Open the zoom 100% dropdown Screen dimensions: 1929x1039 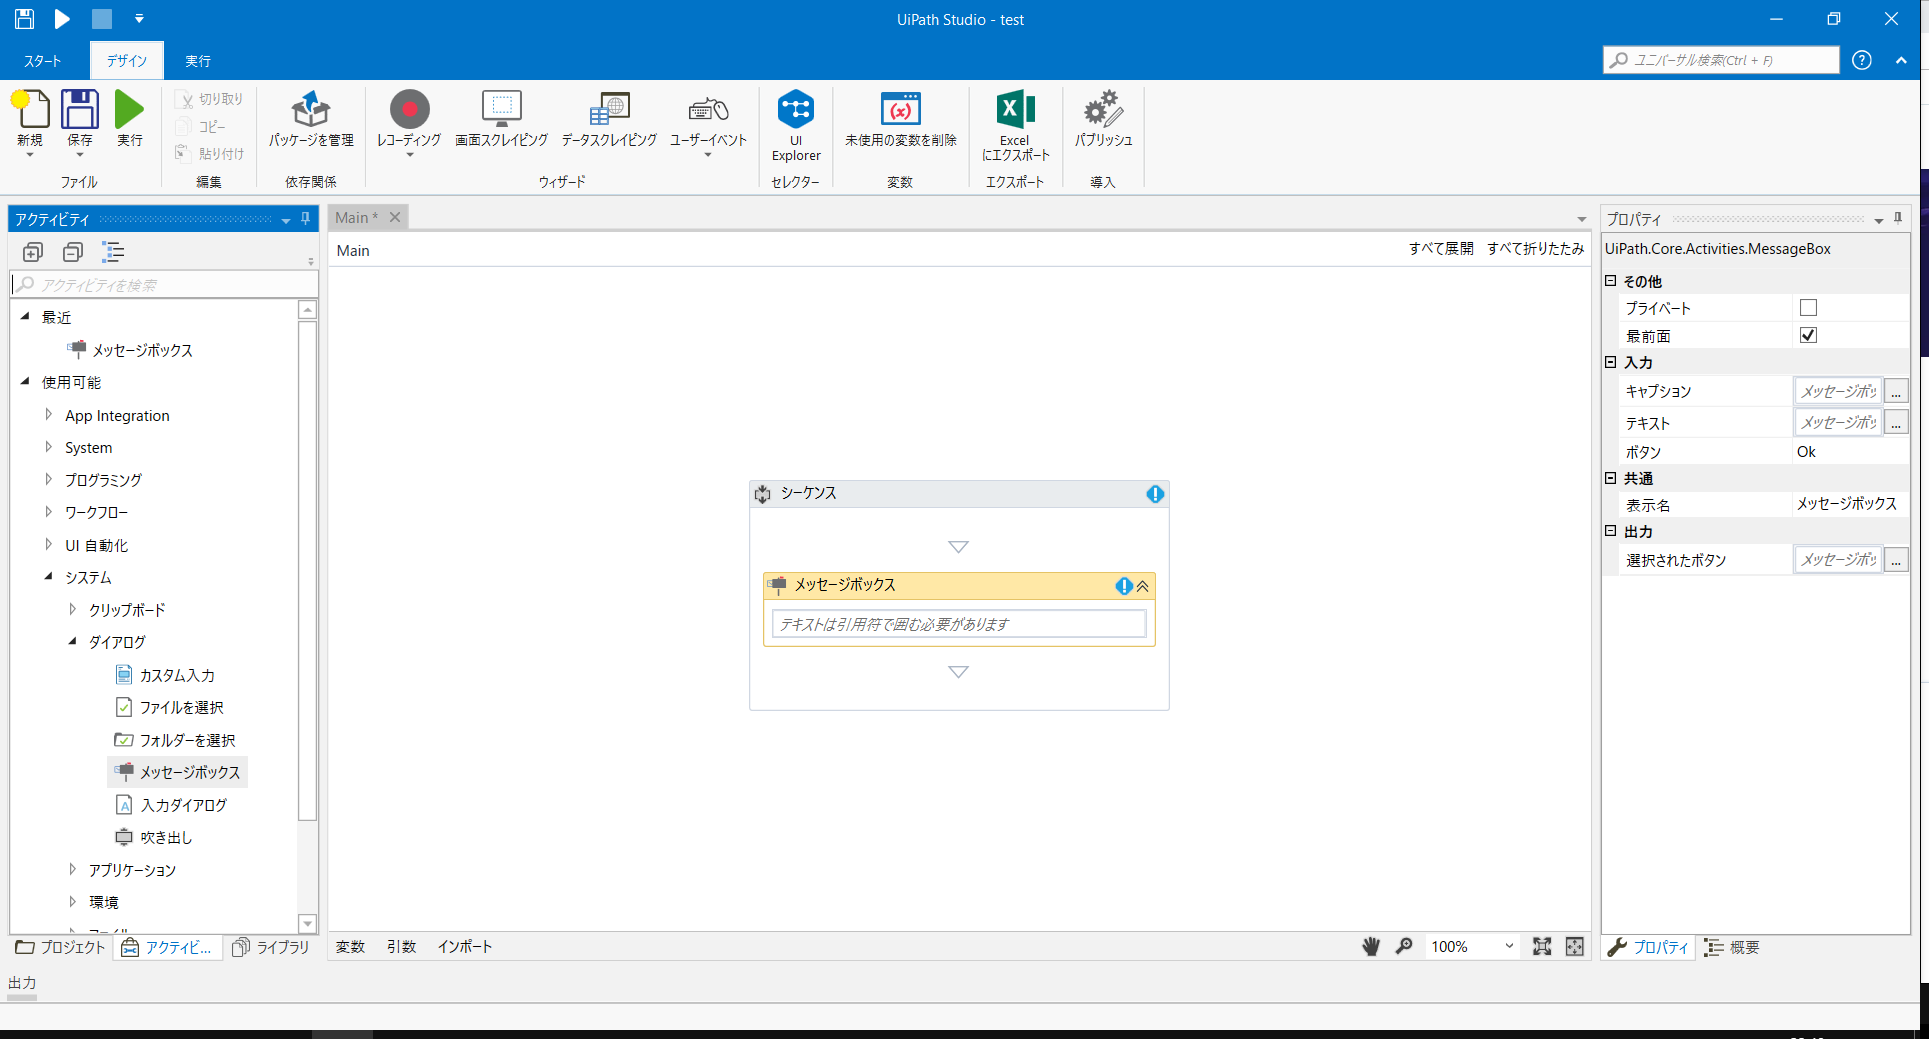click(x=1509, y=946)
